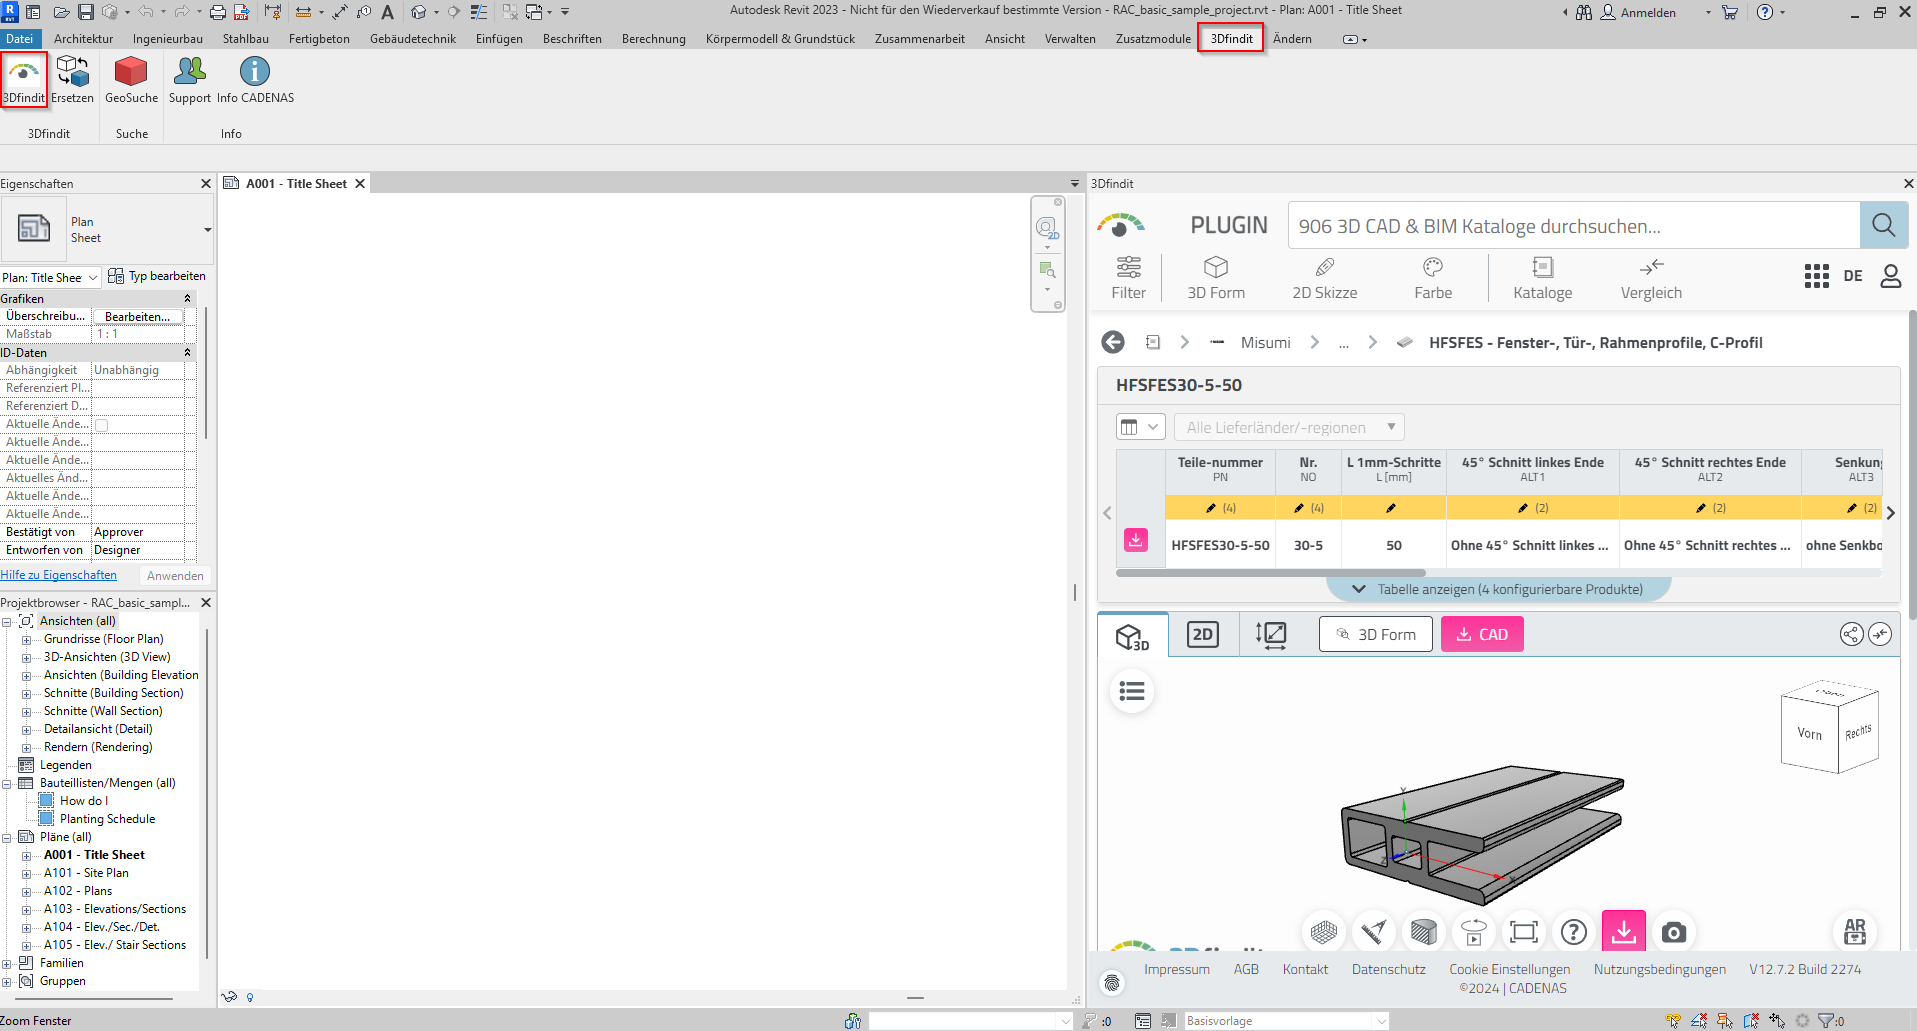1917x1031 pixels.
Task: Select the 3Dfindit ribbon tab
Action: [x=1231, y=39]
